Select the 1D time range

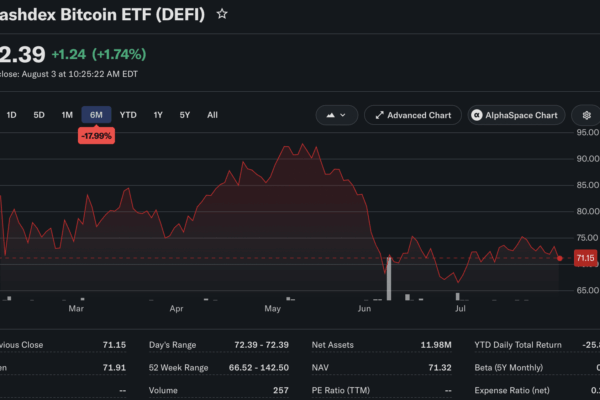click(11, 115)
